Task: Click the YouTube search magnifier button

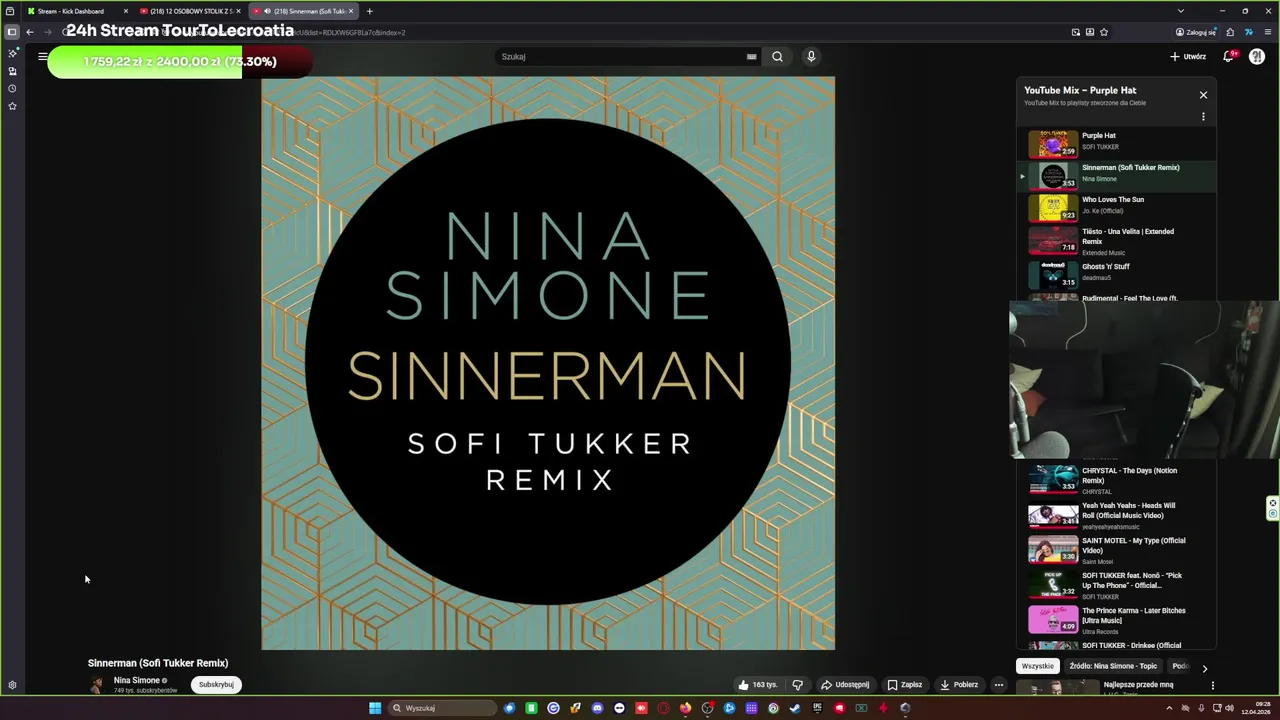Action: [x=777, y=57]
